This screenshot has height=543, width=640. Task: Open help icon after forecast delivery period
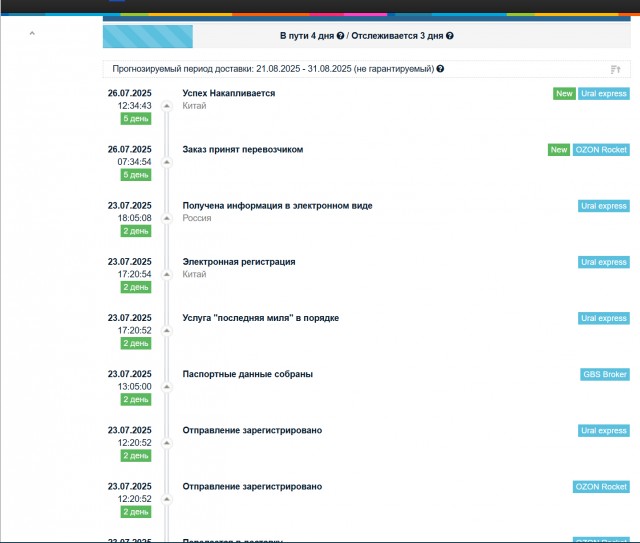click(440, 69)
